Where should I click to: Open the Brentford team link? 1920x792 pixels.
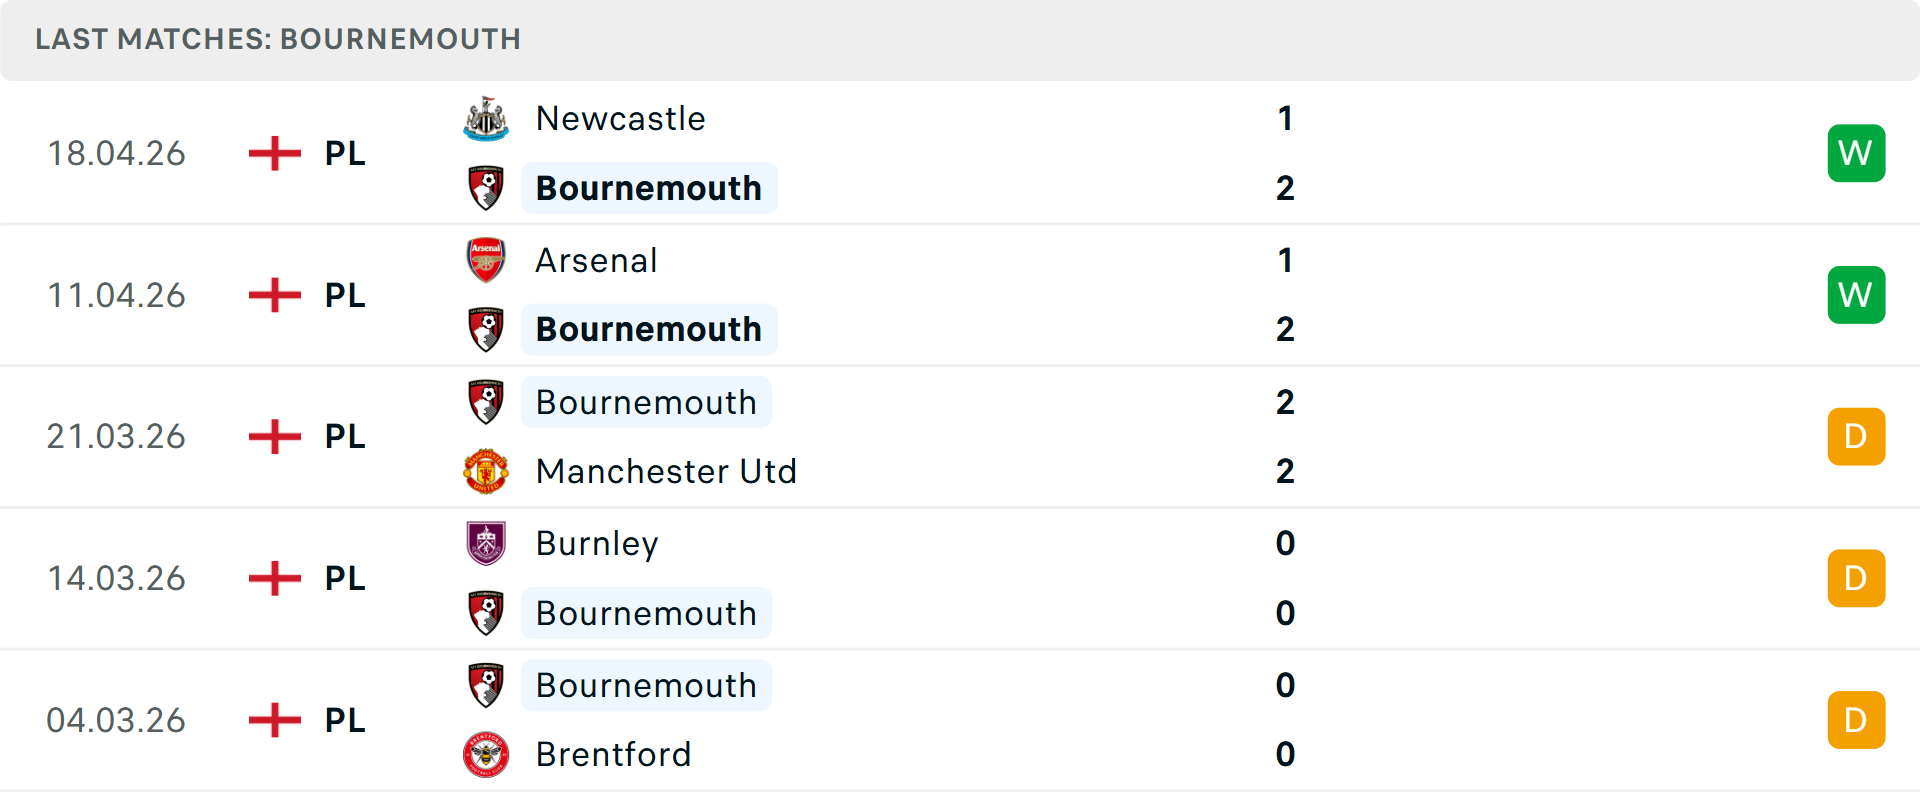pyautogui.click(x=613, y=754)
